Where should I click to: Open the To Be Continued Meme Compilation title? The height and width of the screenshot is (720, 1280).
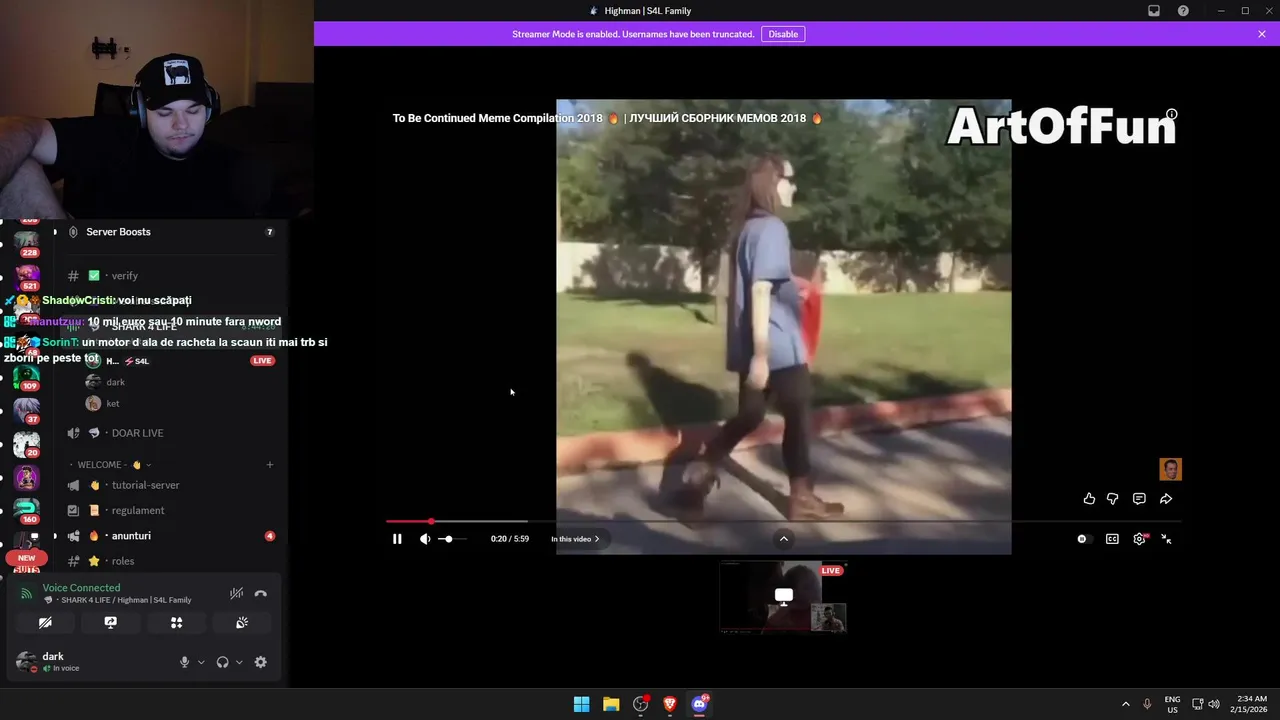click(607, 118)
